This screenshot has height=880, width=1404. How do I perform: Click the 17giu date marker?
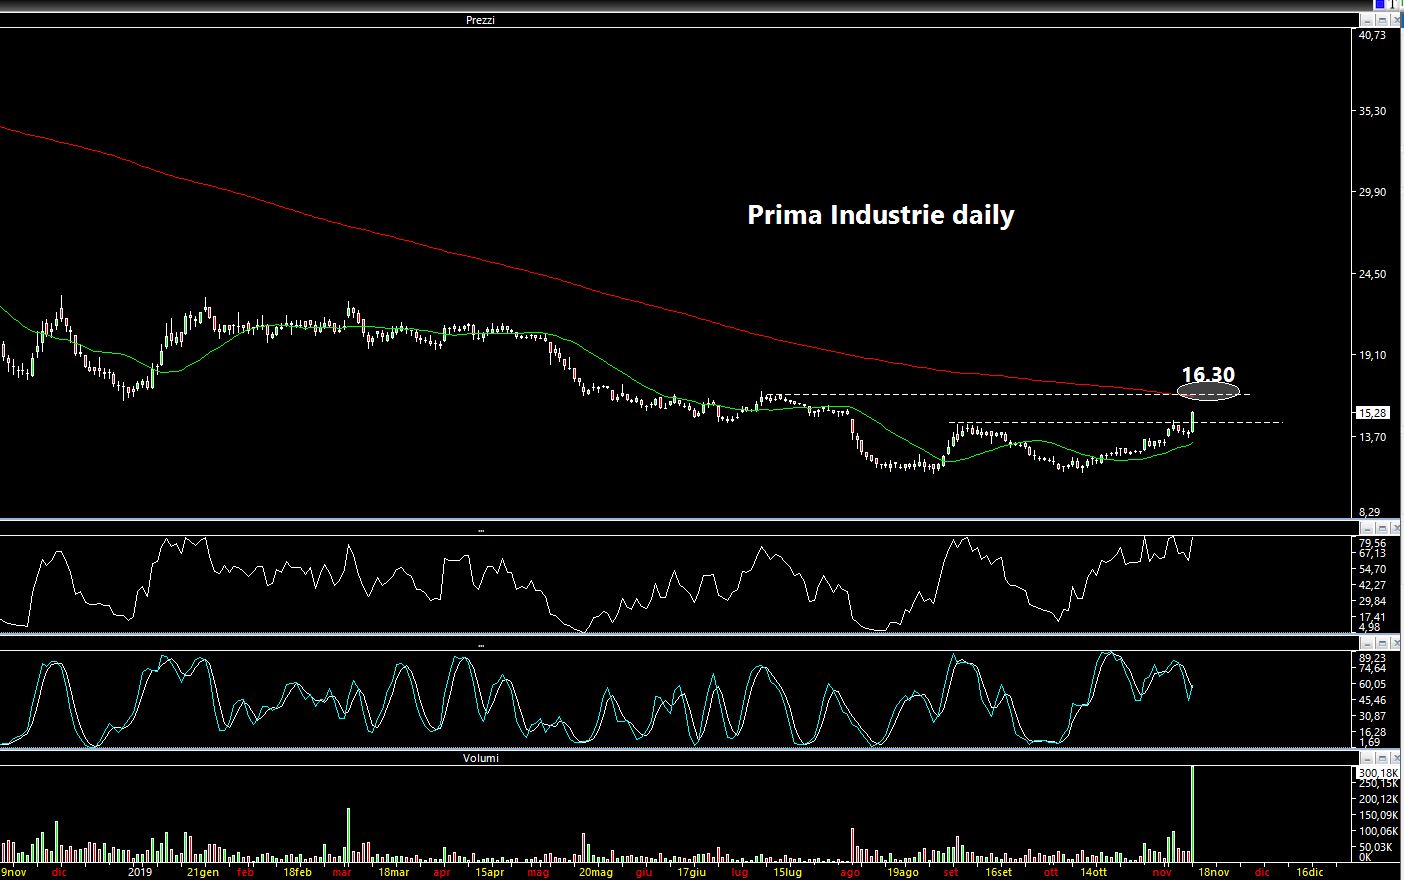click(693, 872)
